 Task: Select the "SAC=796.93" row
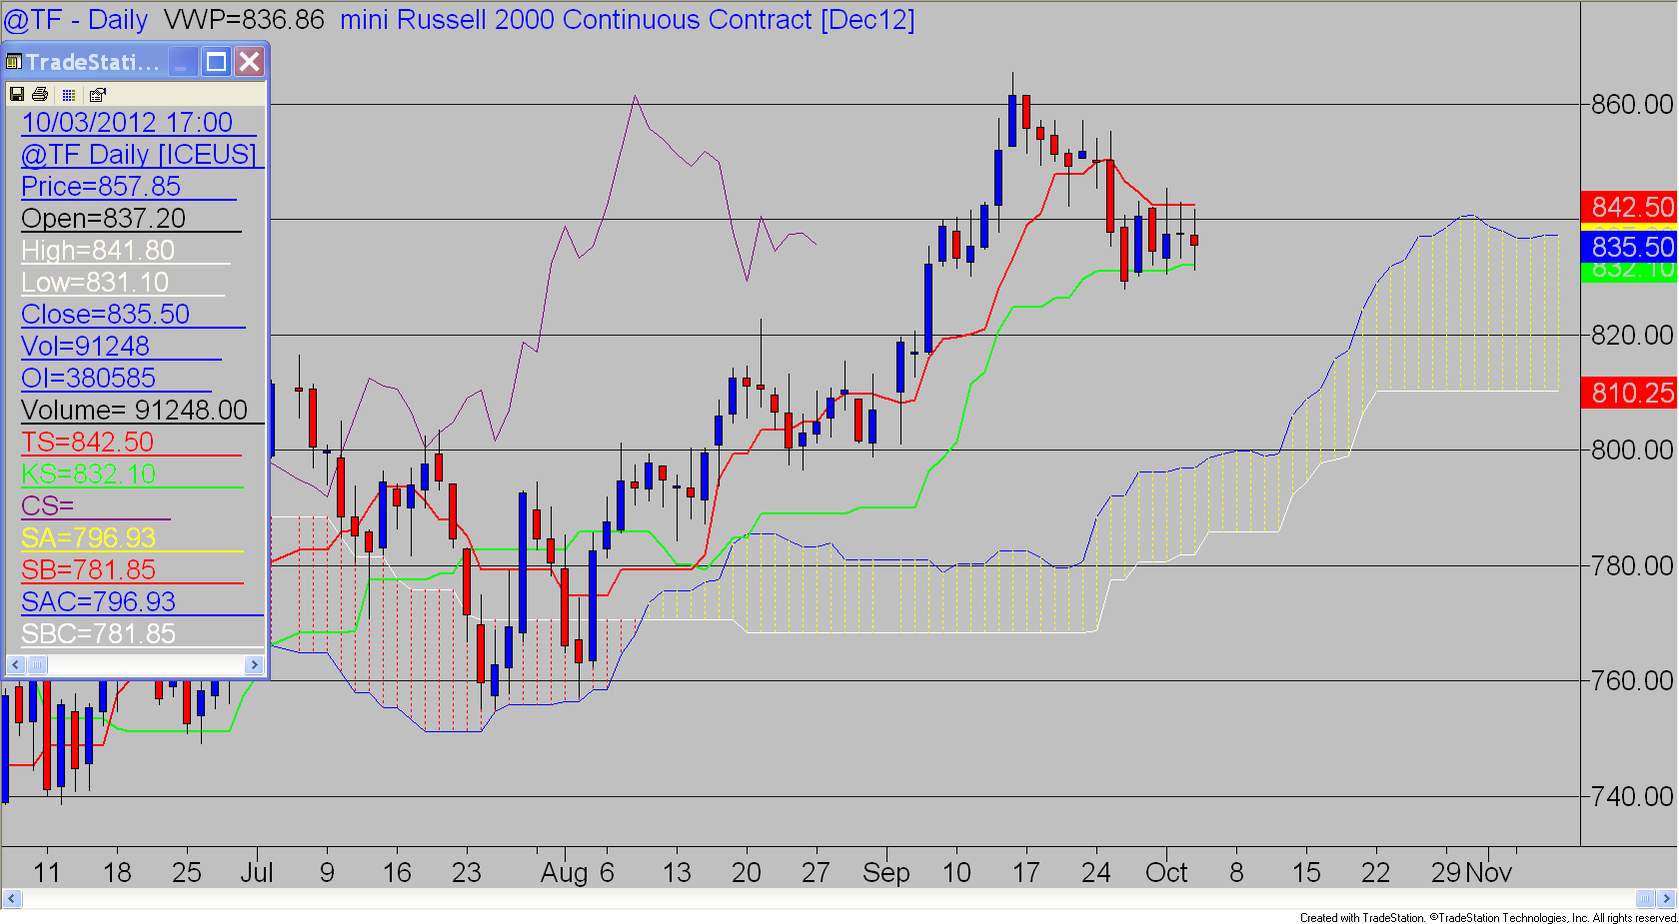pyautogui.click(x=142, y=602)
